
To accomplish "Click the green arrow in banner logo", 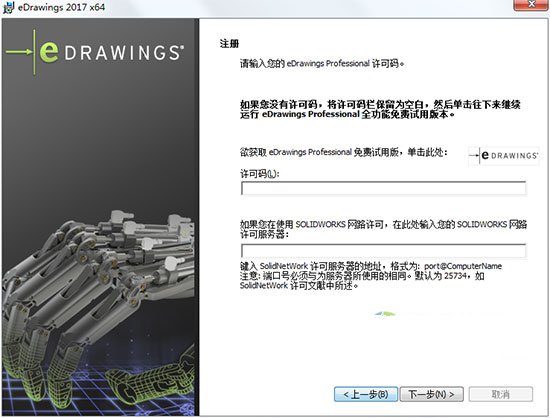I will tap(19, 52).
